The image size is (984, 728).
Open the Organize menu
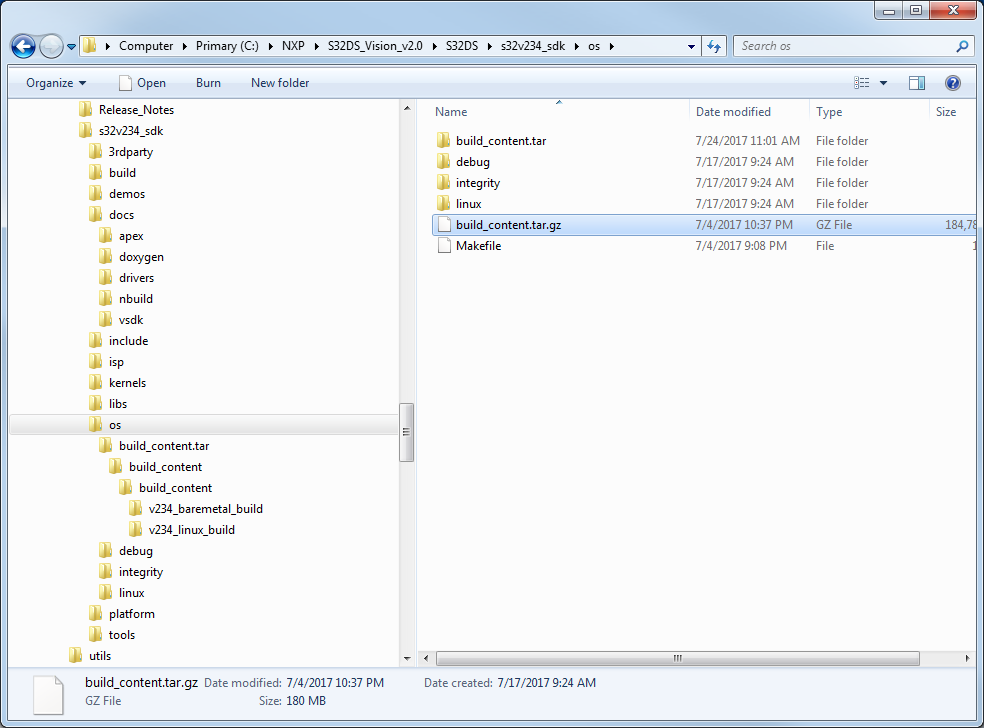[56, 83]
